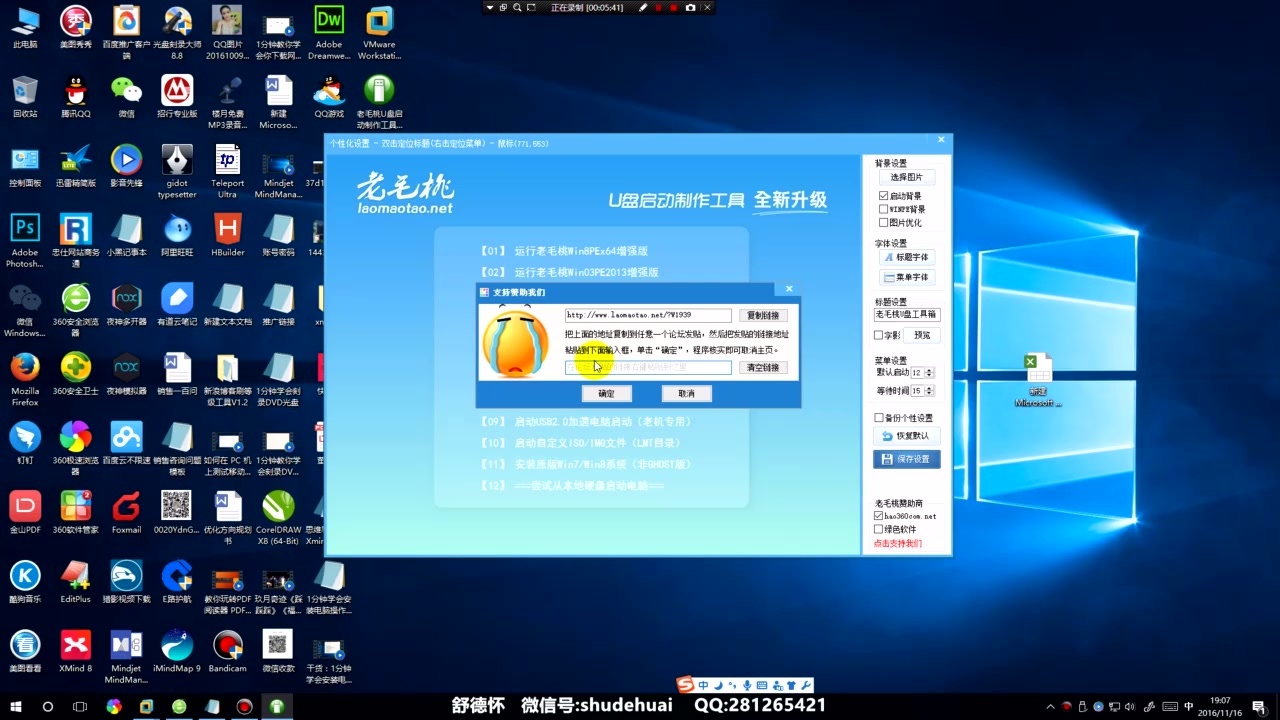Open XMind 8 desktop icon
The image size is (1280, 720).
[x=76, y=650]
